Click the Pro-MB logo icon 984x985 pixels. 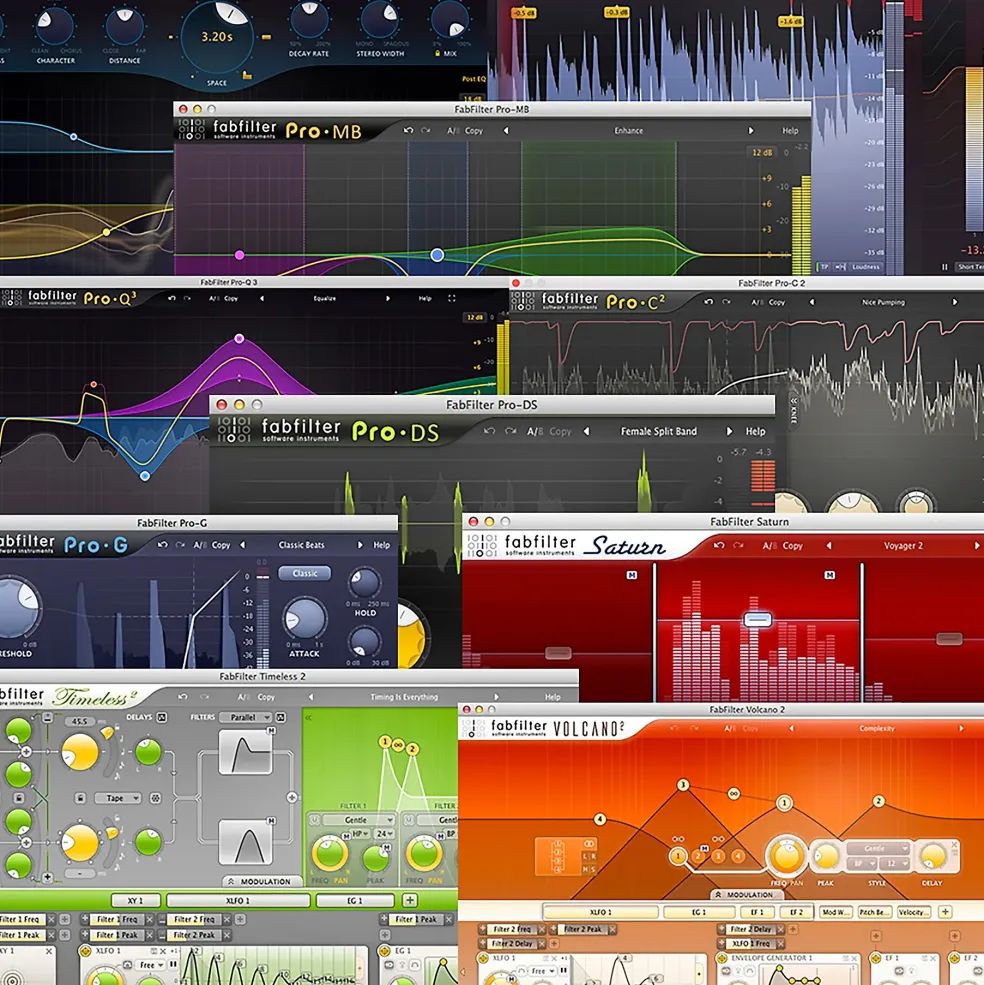[x=192, y=129]
